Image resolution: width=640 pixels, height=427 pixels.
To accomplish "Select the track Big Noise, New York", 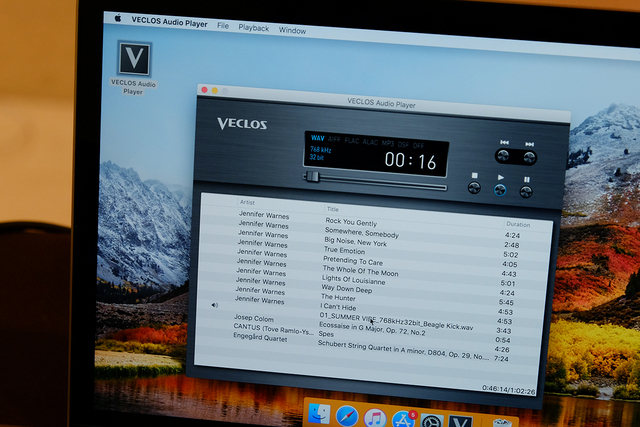I will tap(355, 242).
